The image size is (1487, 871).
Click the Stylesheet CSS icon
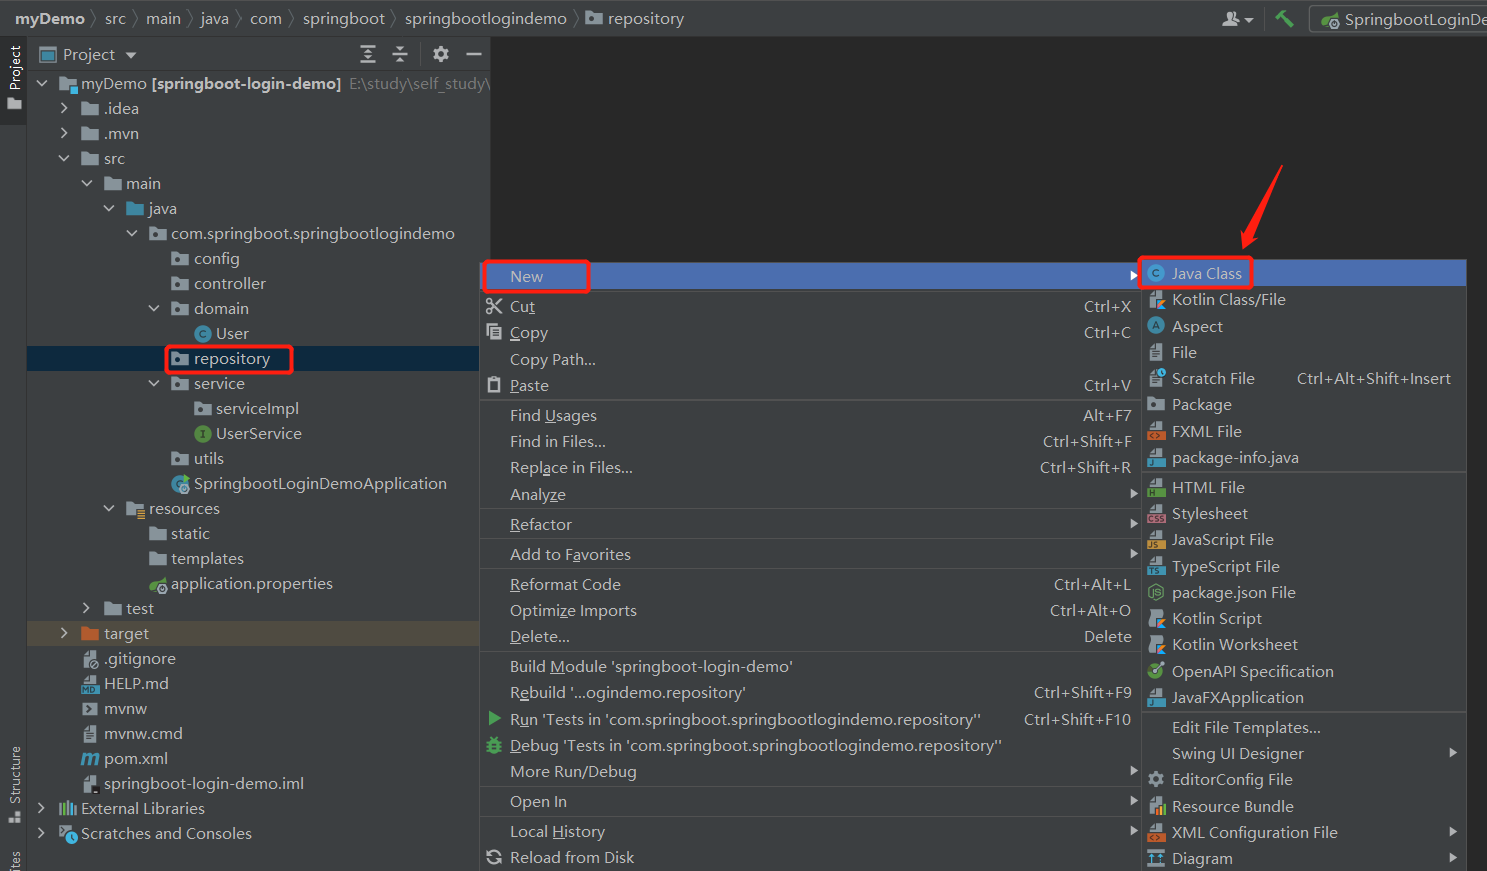coord(1156,513)
